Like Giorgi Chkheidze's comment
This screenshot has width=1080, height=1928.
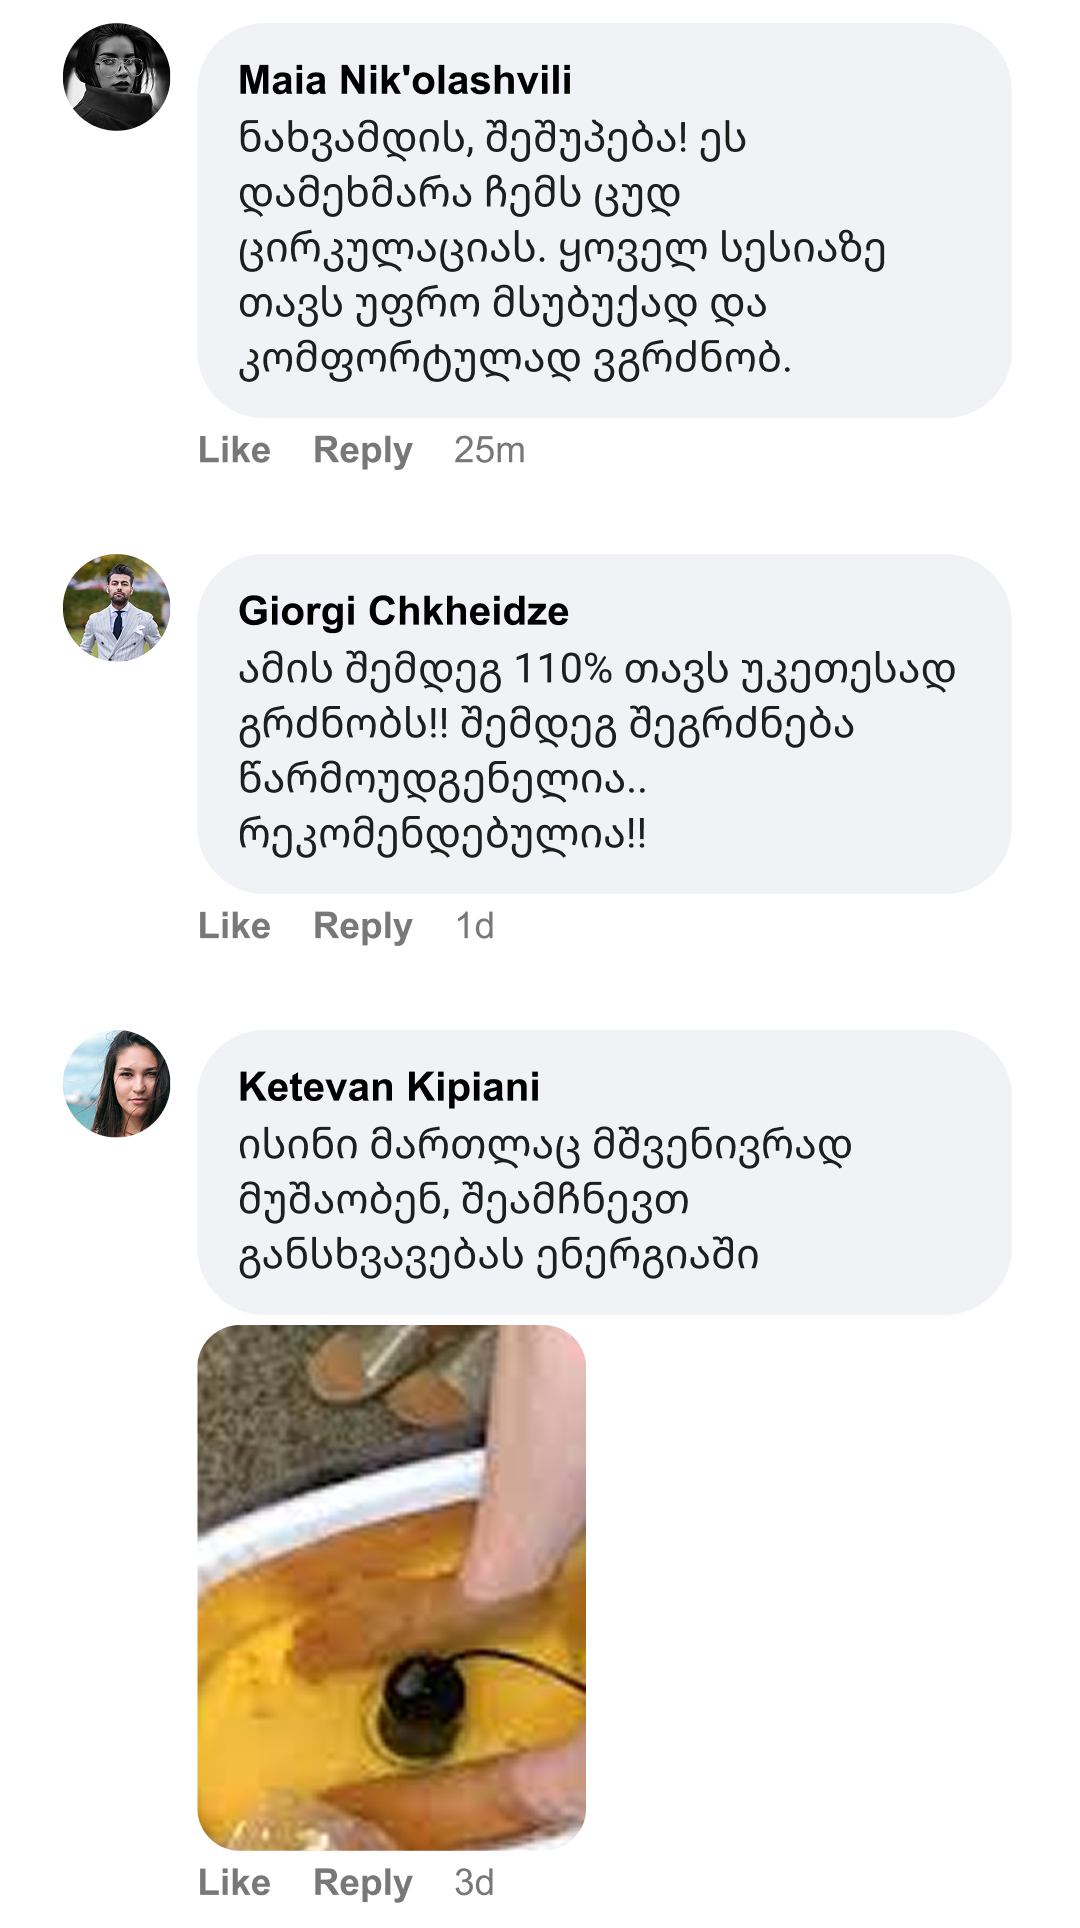pos(234,926)
